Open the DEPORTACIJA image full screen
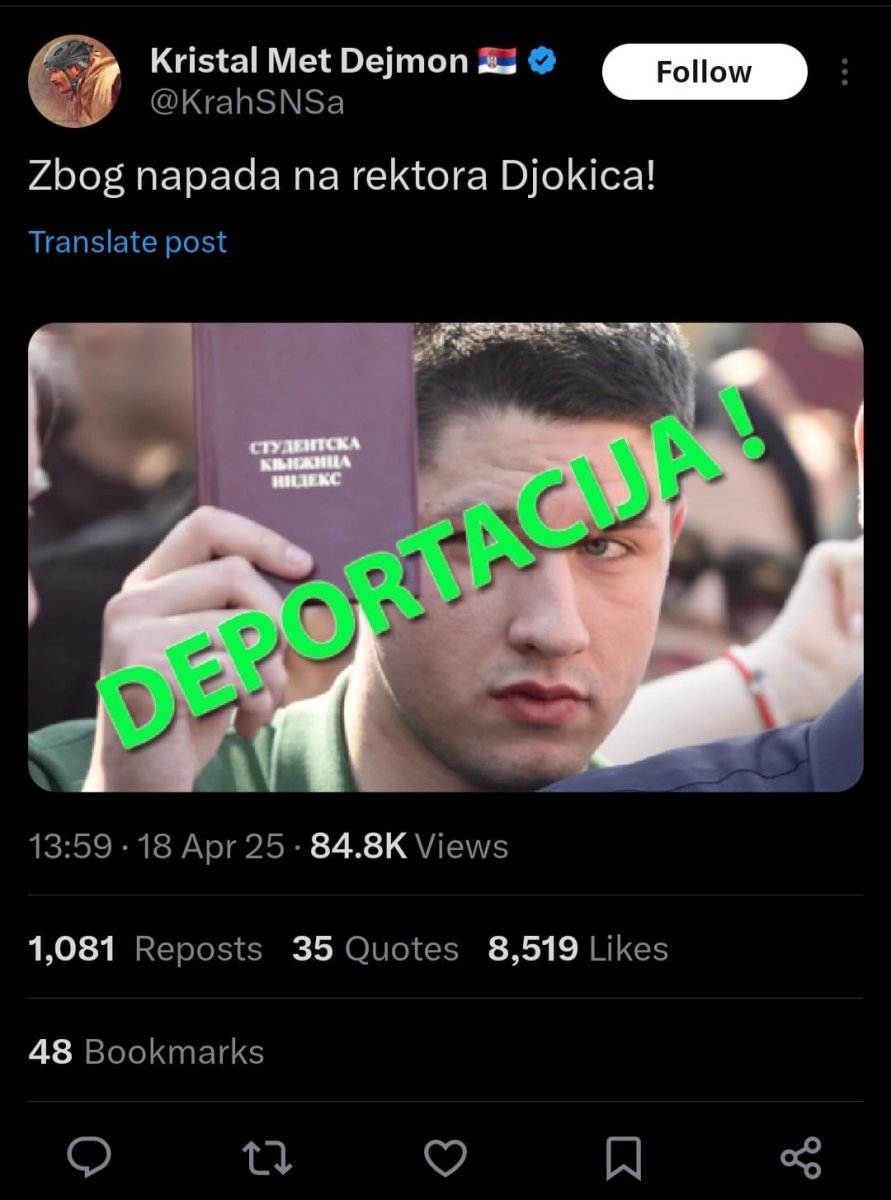The height and width of the screenshot is (1200, 891). [445, 557]
